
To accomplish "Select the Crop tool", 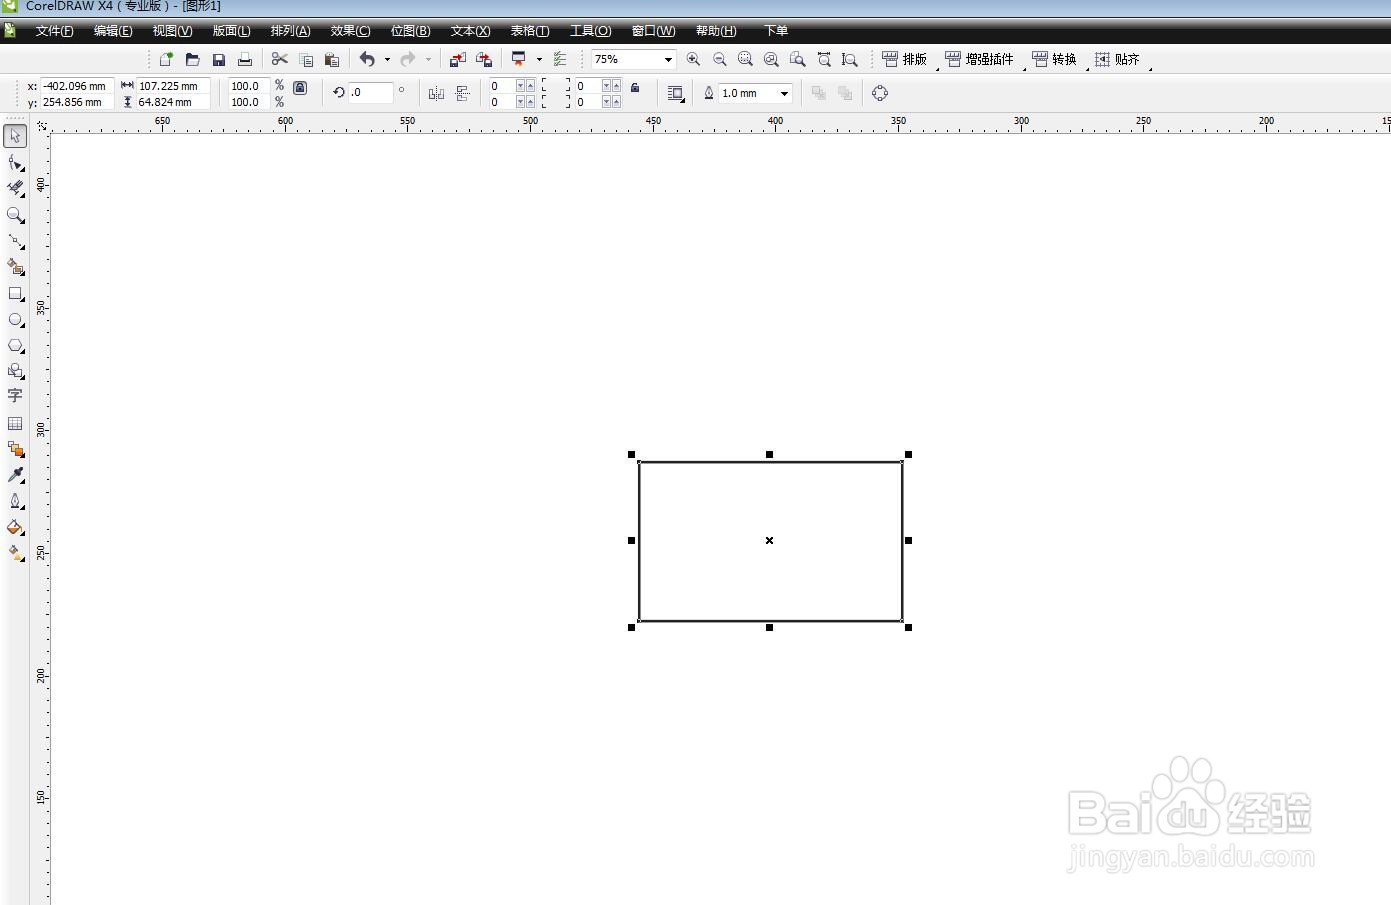I will [15, 188].
